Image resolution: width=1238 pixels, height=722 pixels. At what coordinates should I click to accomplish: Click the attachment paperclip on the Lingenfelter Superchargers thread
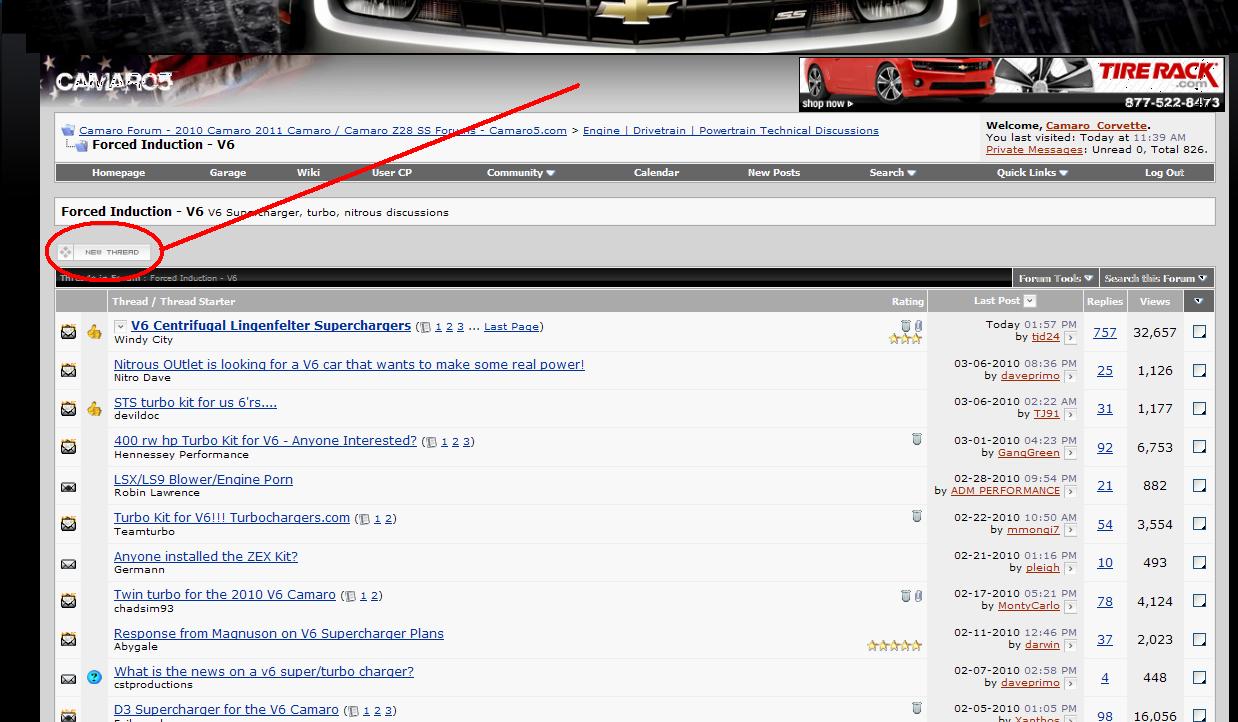point(919,325)
